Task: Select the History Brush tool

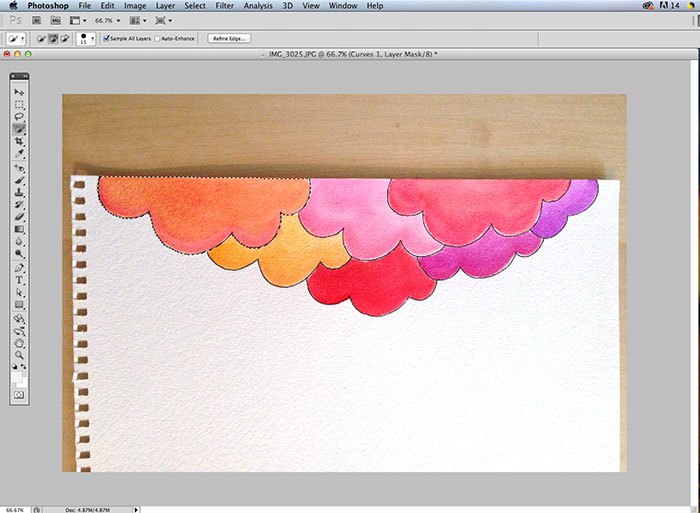Action: [19, 204]
